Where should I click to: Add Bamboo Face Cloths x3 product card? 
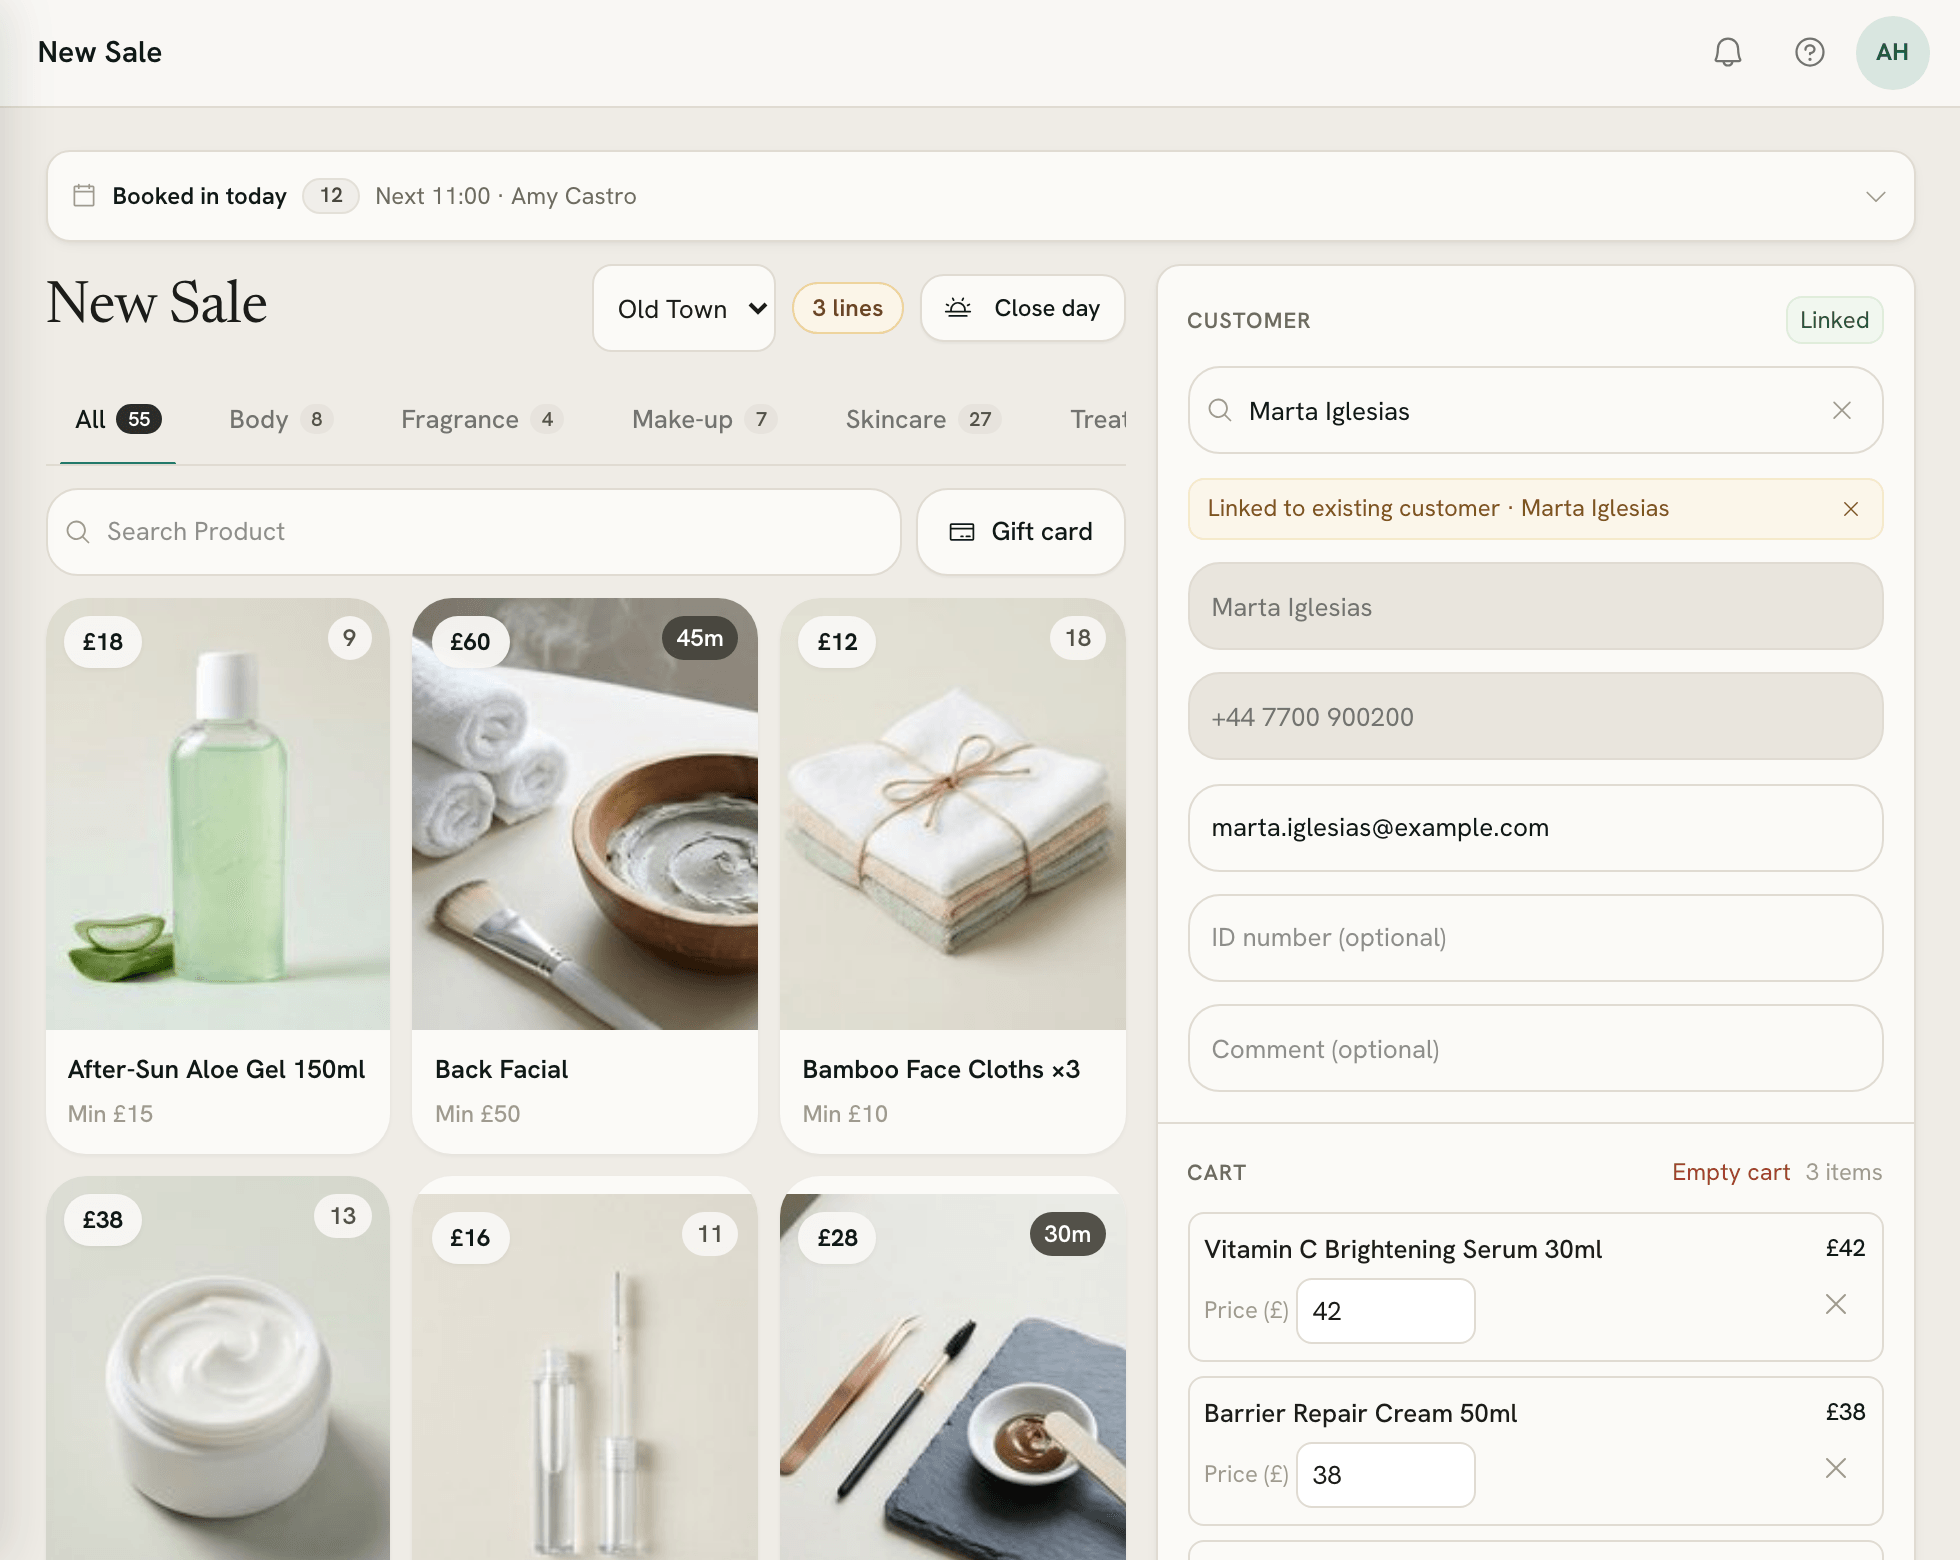953,876
